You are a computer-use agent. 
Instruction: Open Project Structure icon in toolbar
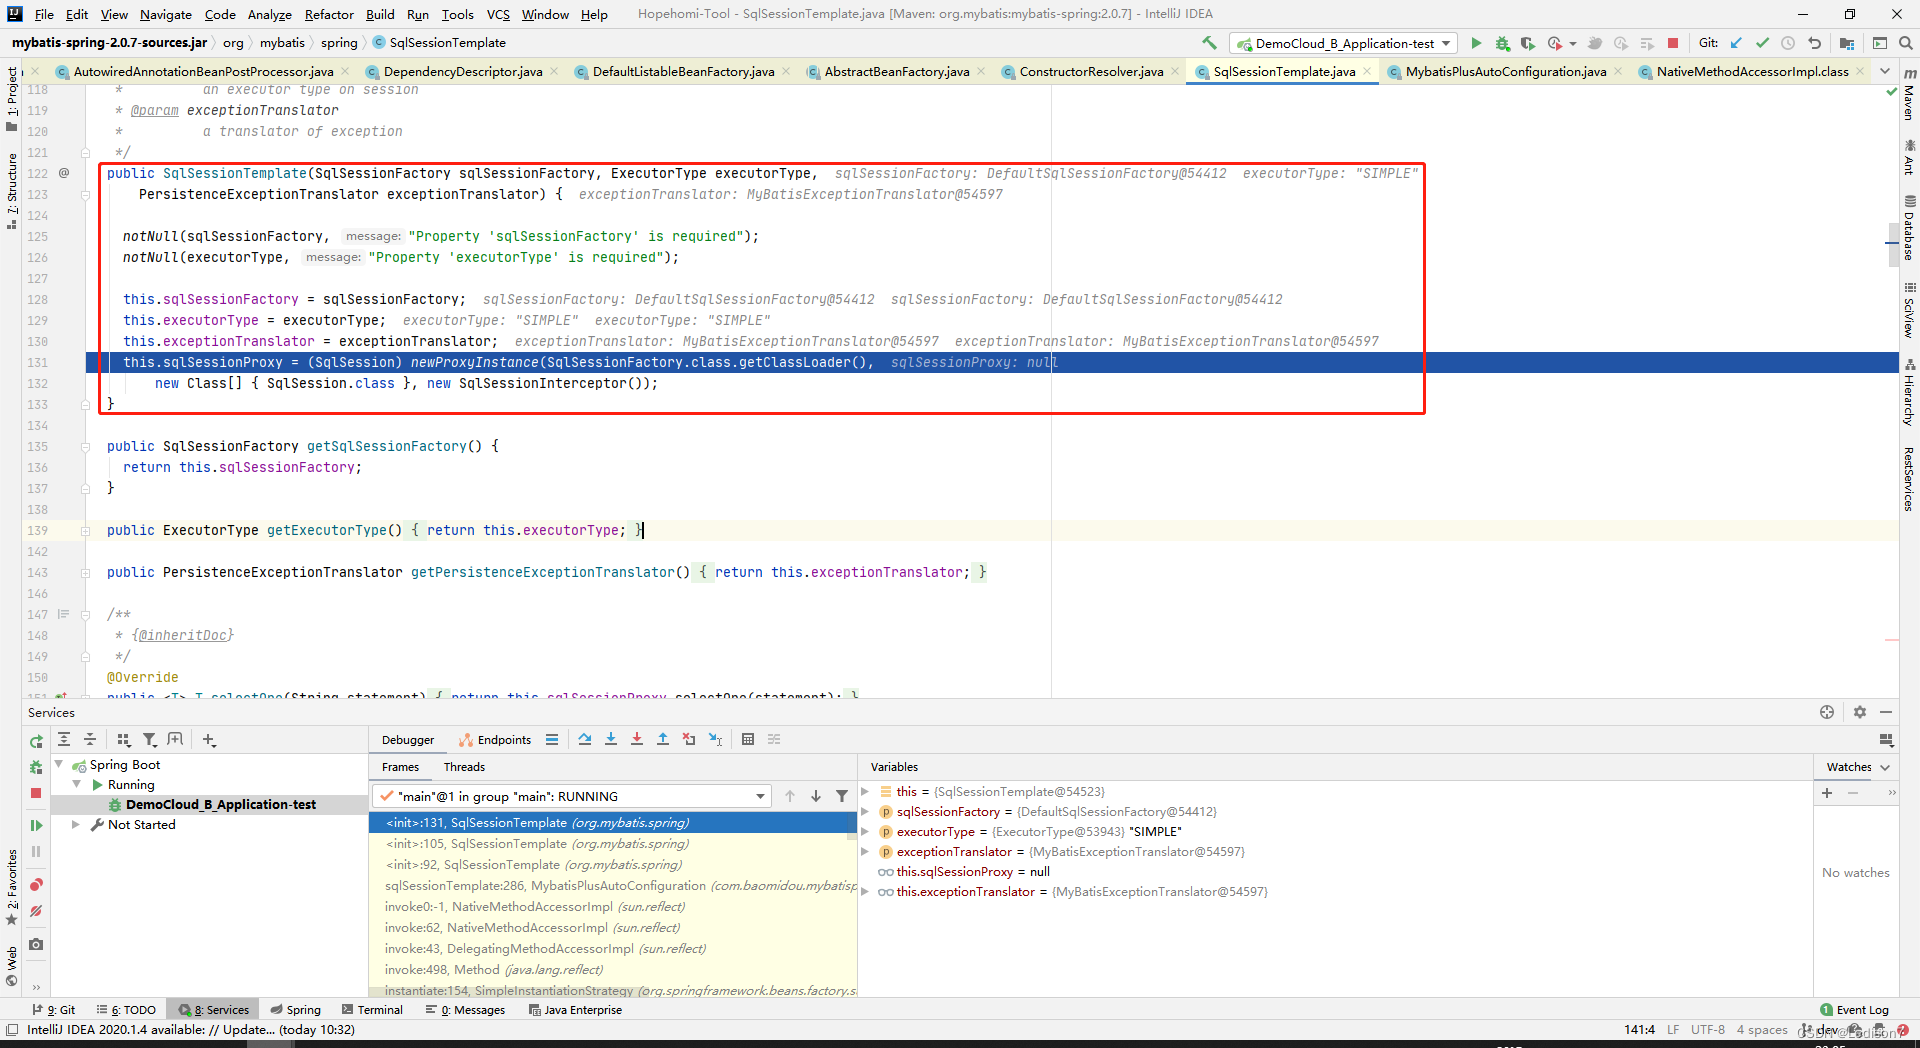pyautogui.click(x=1847, y=43)
